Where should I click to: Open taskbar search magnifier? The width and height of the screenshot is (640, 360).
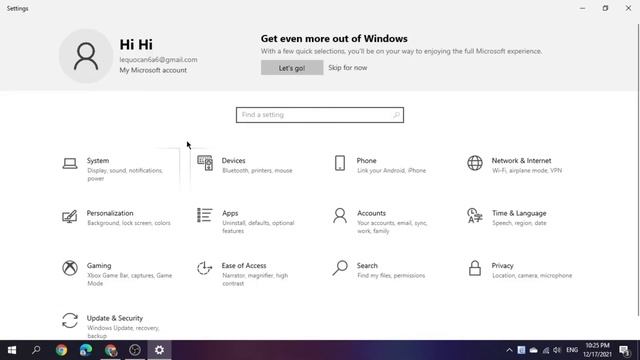point(36,350)
